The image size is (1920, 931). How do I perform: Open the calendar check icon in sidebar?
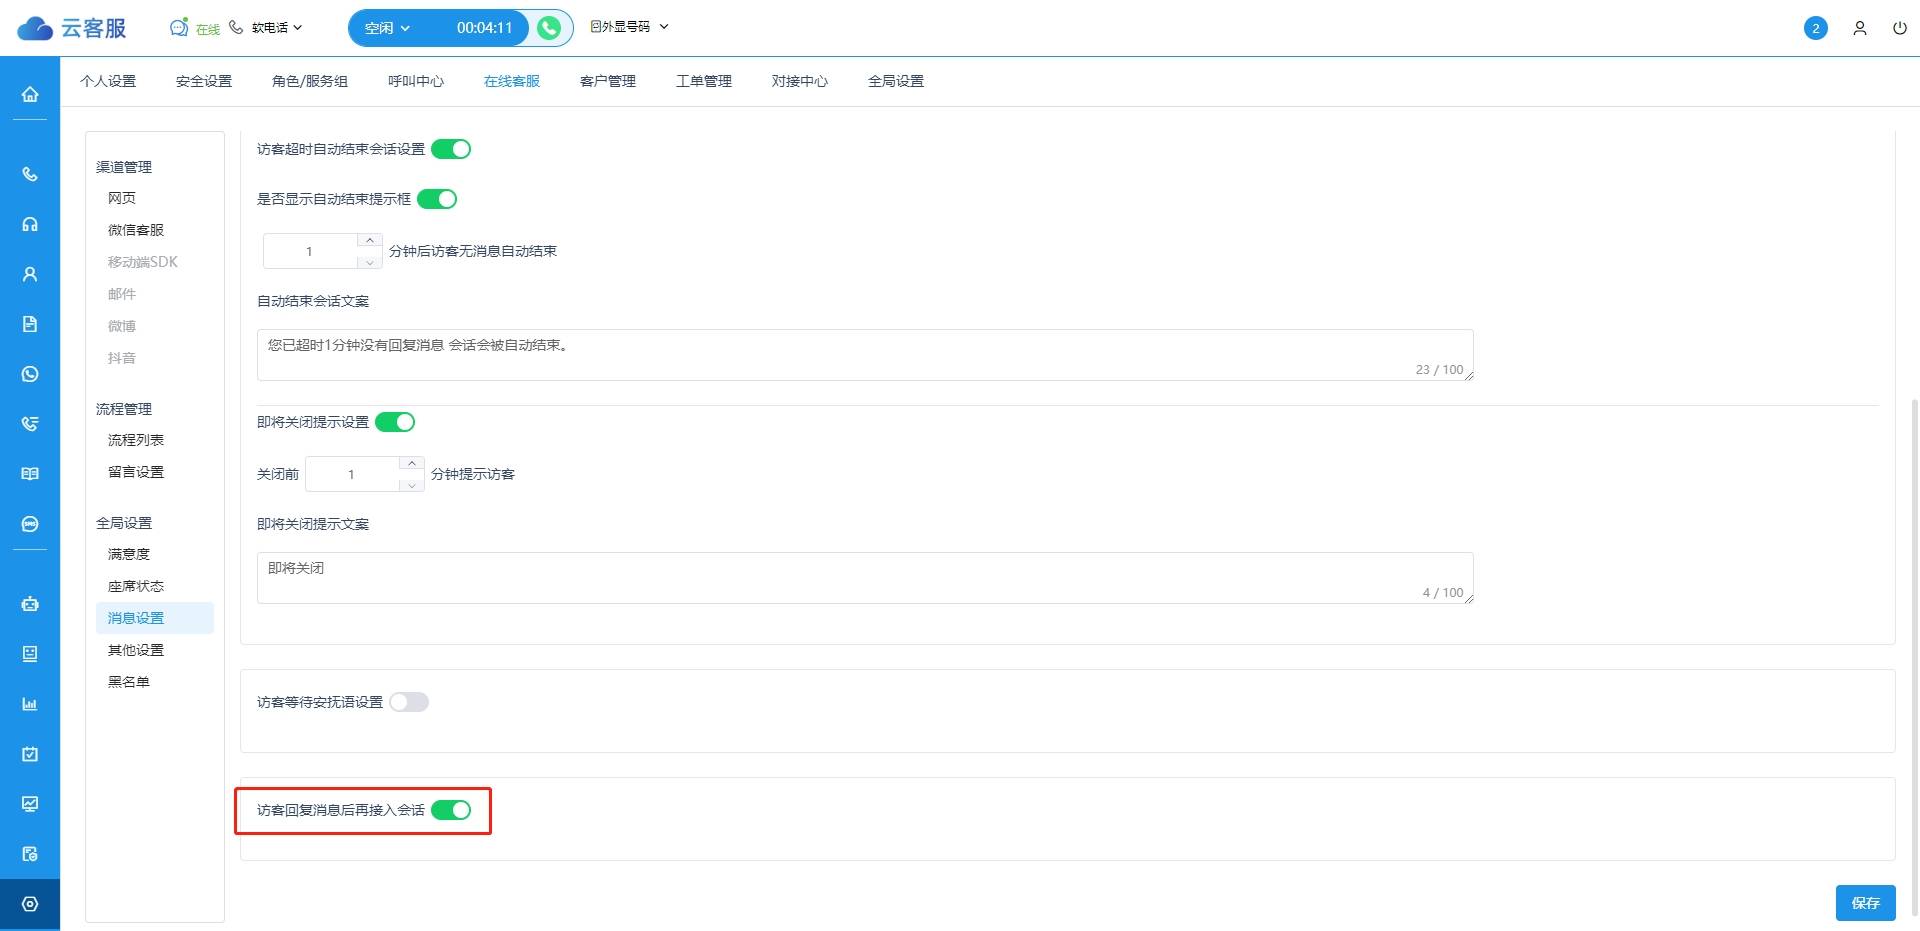pyautogui.click(x=30, y=754)
